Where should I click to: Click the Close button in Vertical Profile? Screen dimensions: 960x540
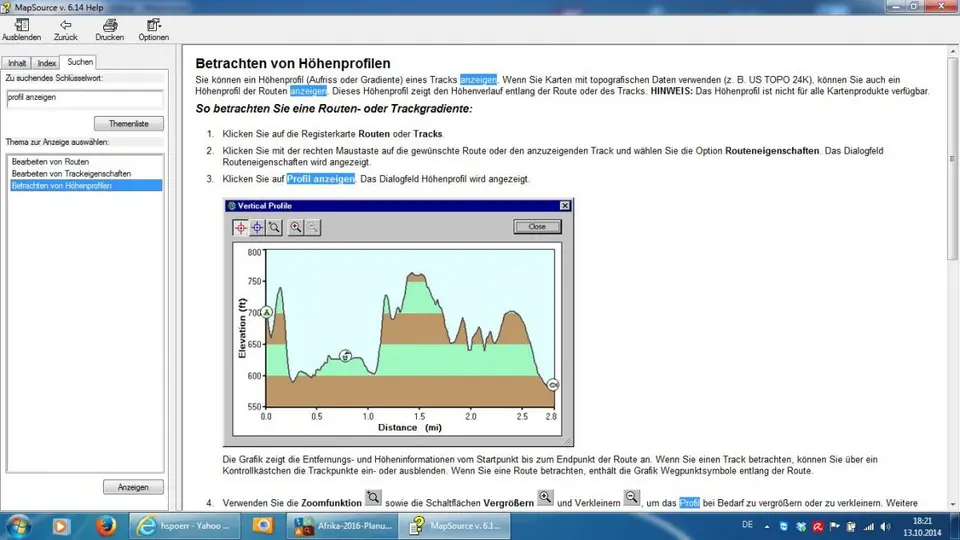[x=537, y=227]
